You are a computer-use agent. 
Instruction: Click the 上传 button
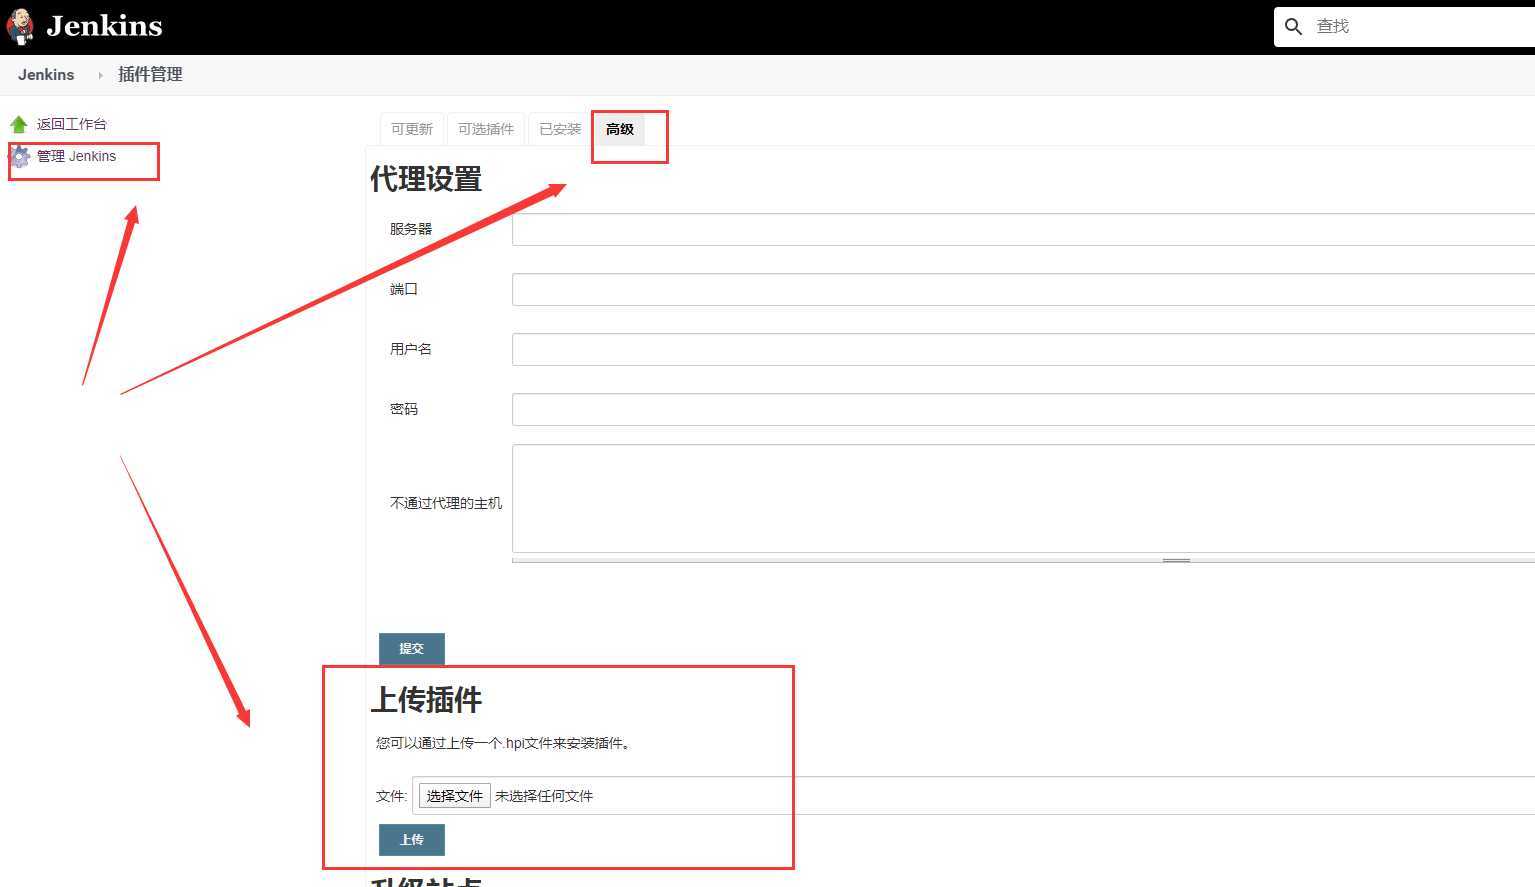(x=412, y=840)
